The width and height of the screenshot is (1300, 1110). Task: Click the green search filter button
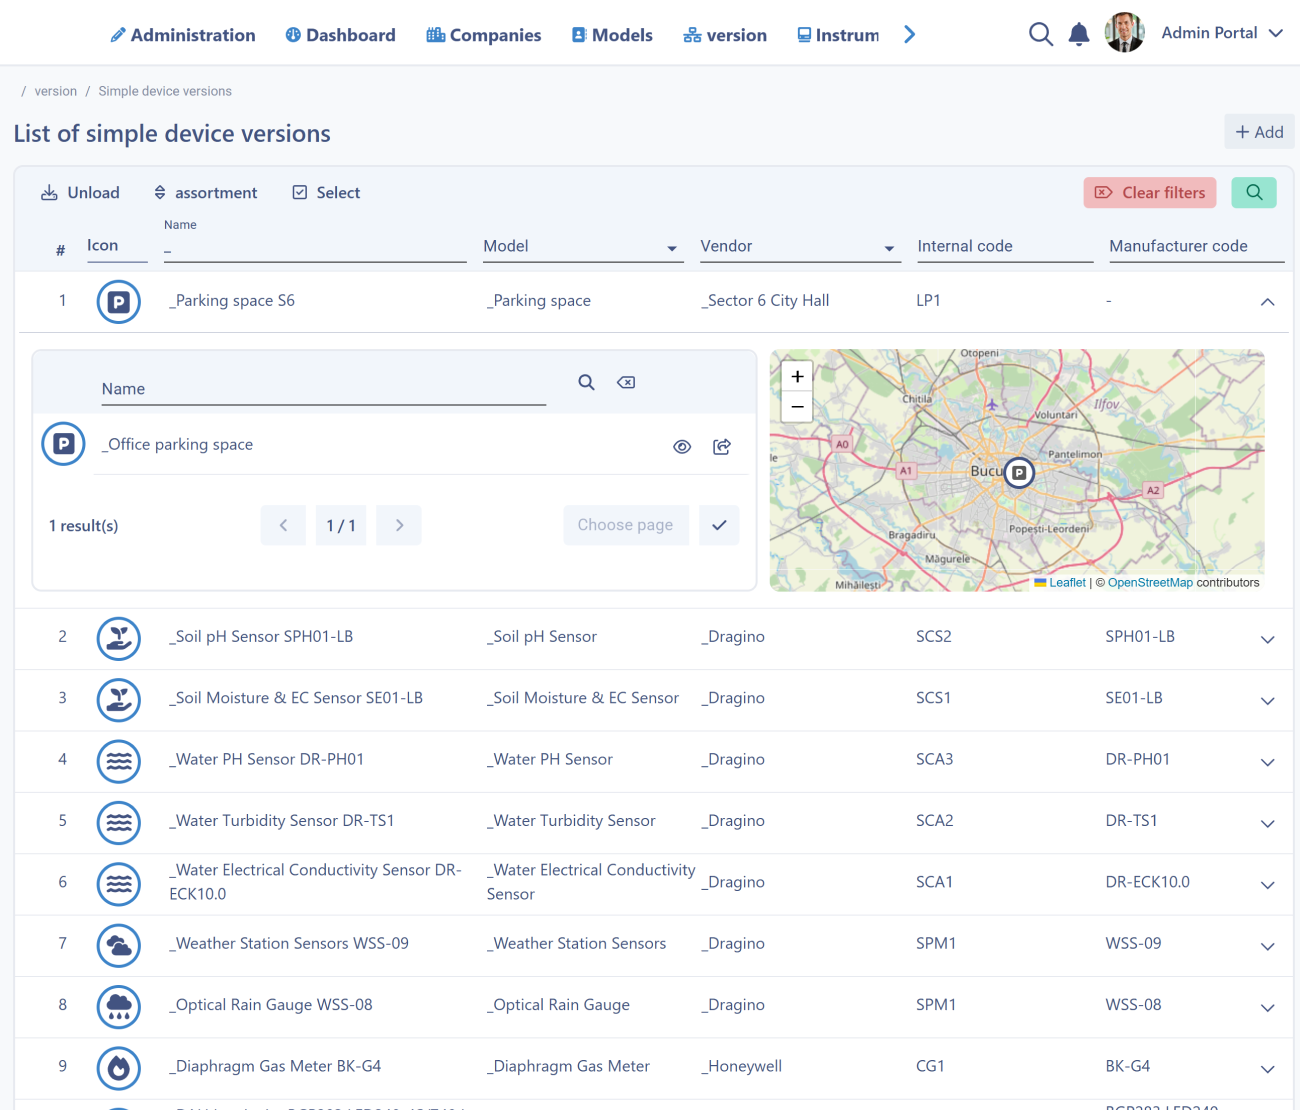(1254, 193)
